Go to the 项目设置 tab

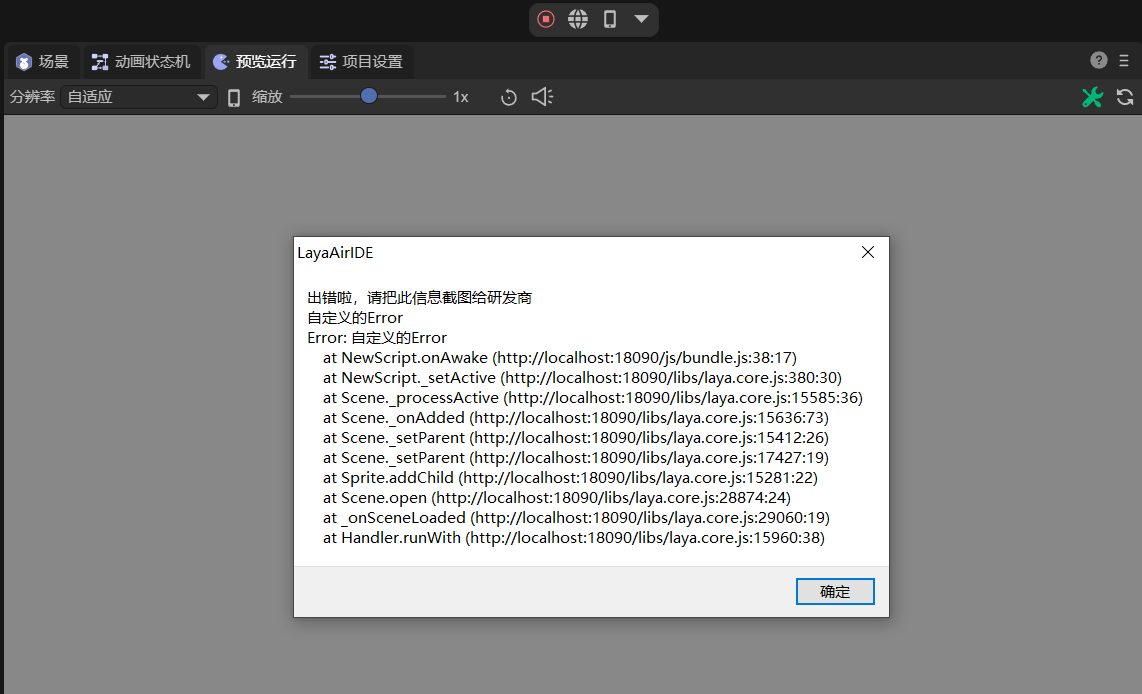pyautogui.click(x=361, y=62)
